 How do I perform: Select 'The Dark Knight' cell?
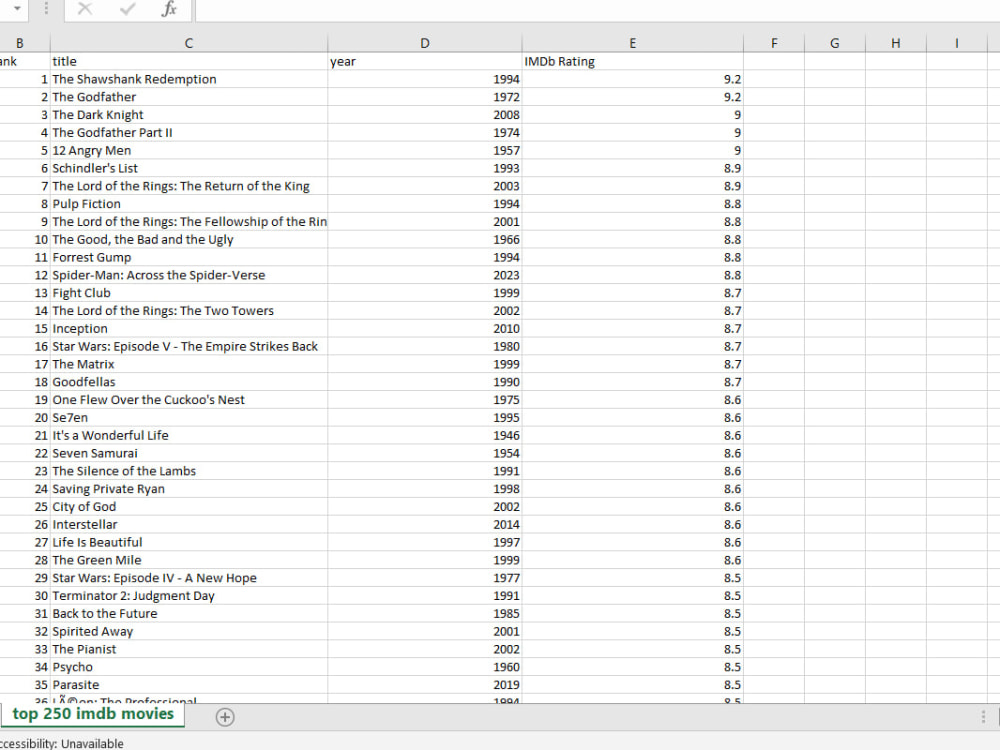click(189, 115)
